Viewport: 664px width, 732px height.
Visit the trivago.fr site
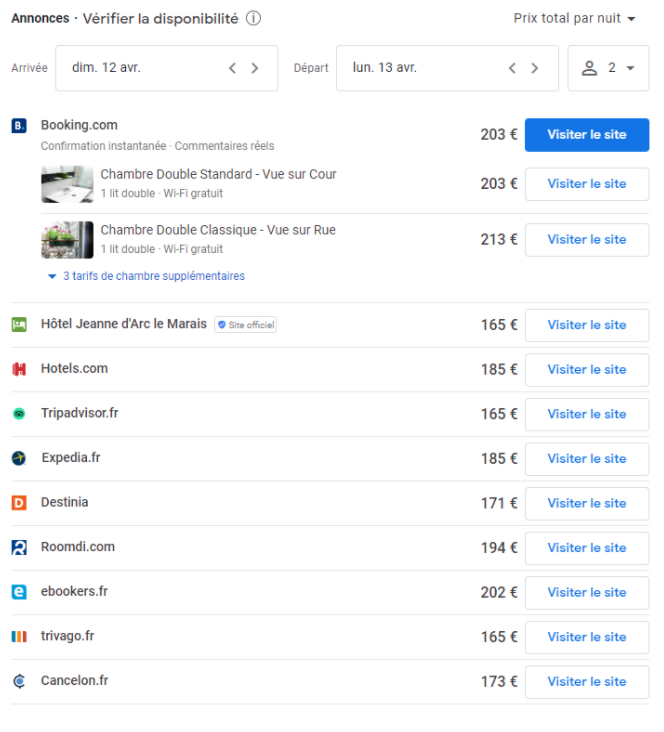[x=587, y=637]
